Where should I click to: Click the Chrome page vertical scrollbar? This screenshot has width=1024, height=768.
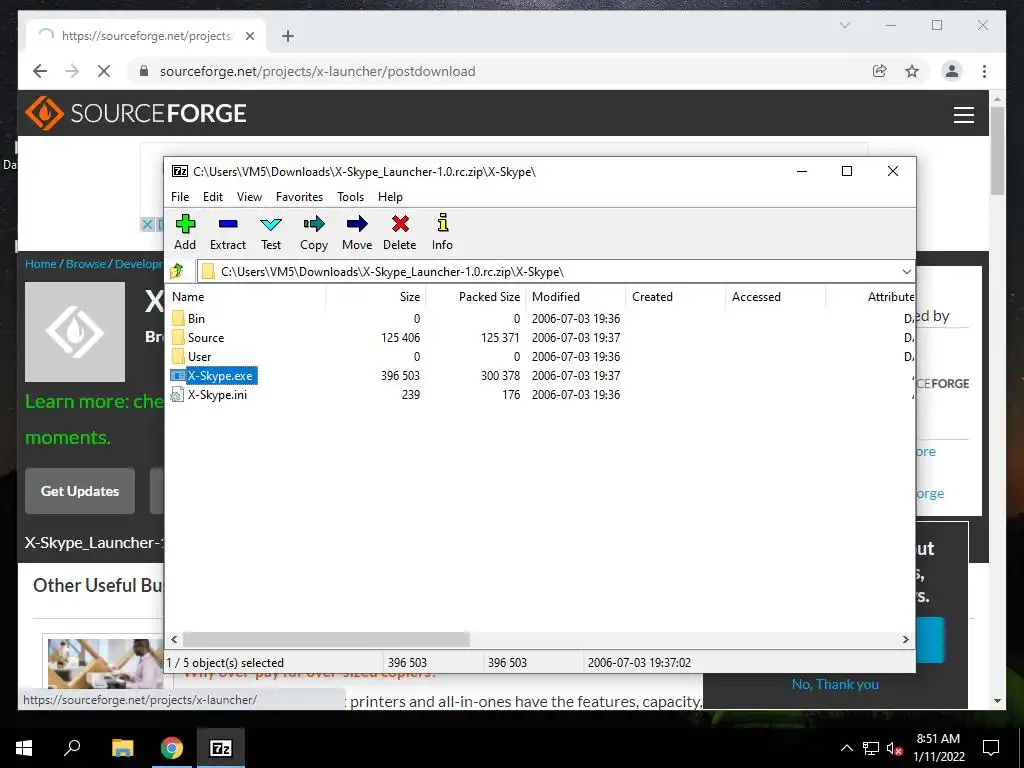(x=997, y=151)
